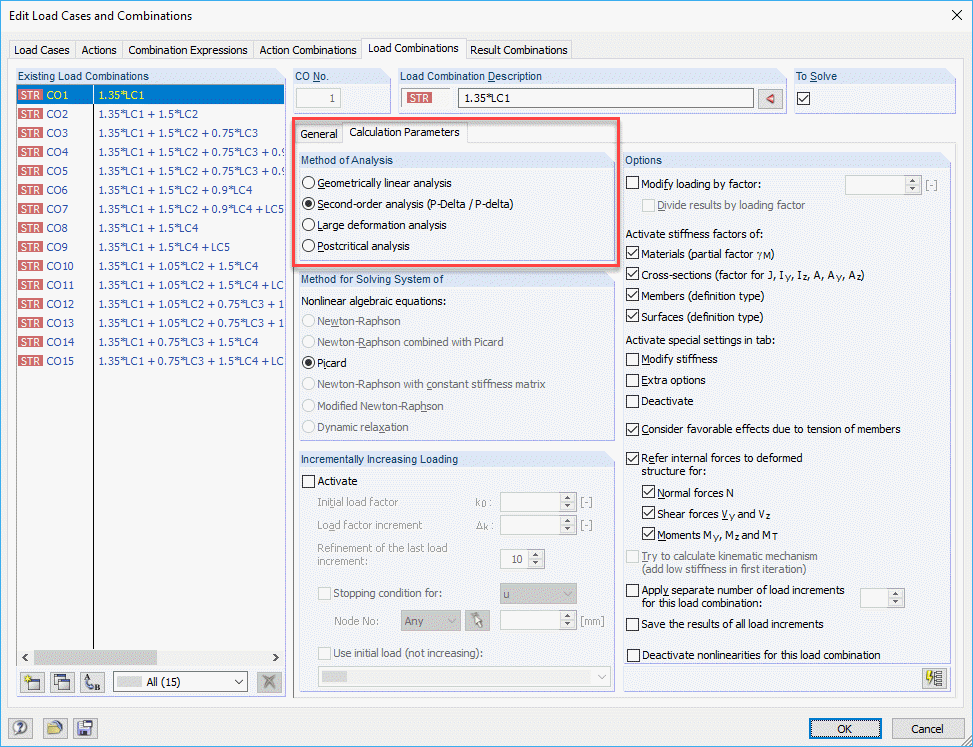Select the Picard solving method
973x747 pixels.
click(x=308, y=363)
